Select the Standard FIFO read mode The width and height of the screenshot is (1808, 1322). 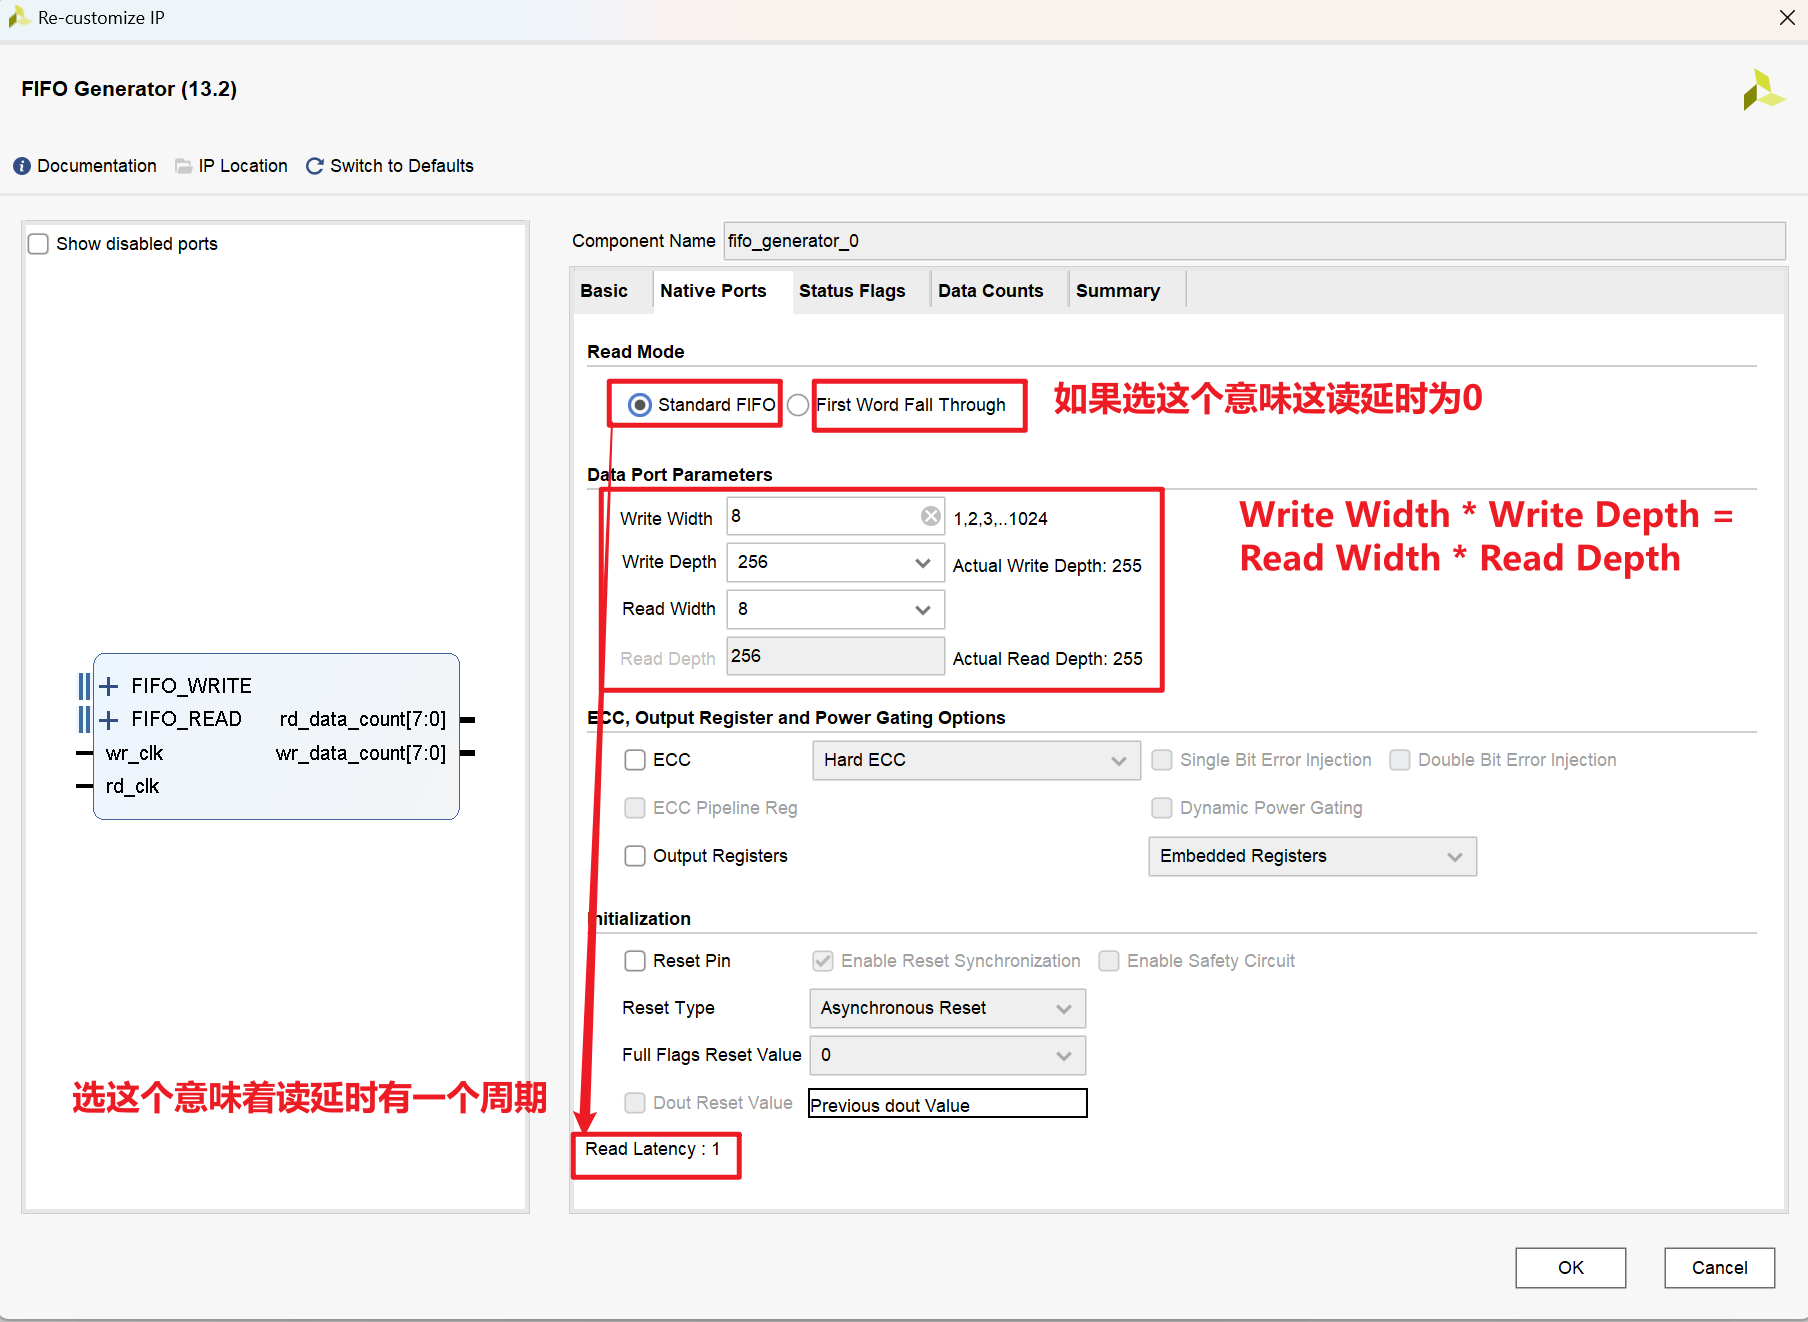pos(640,405)
